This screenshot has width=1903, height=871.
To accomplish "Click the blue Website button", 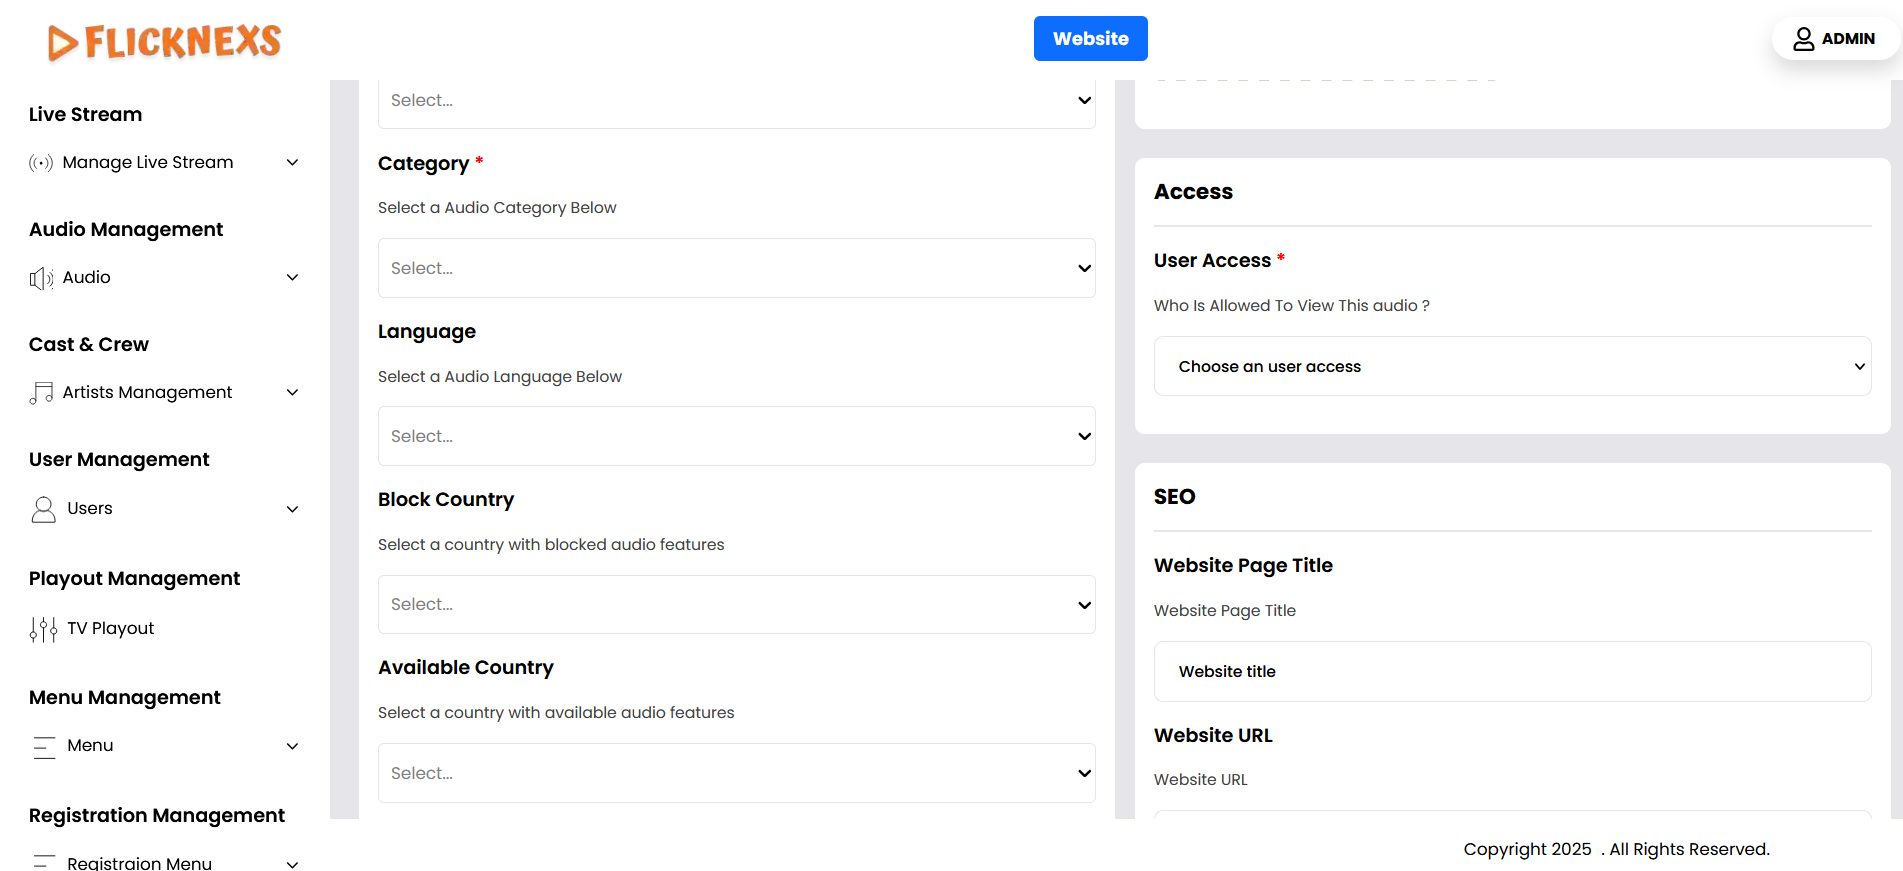I will [1090, 39].
